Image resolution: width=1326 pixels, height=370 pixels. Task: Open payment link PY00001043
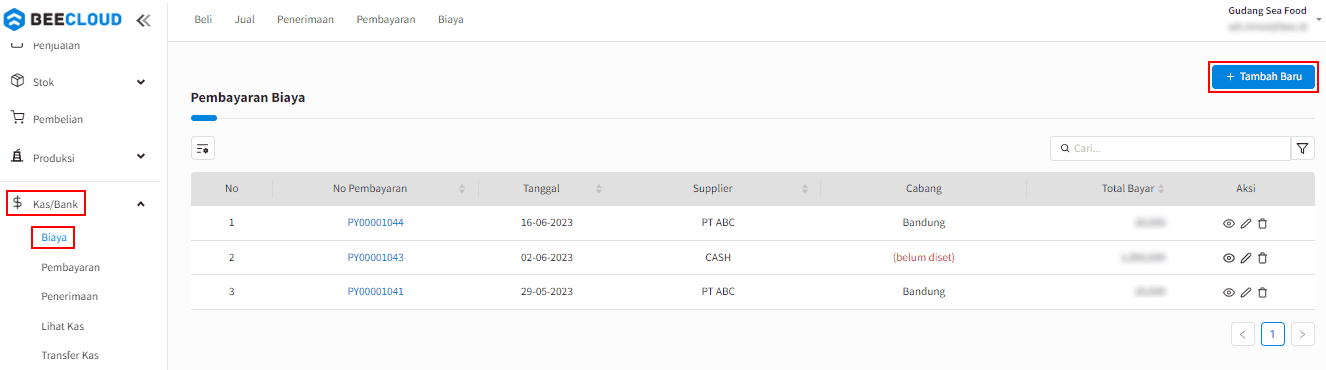click(x=375, y=258)
